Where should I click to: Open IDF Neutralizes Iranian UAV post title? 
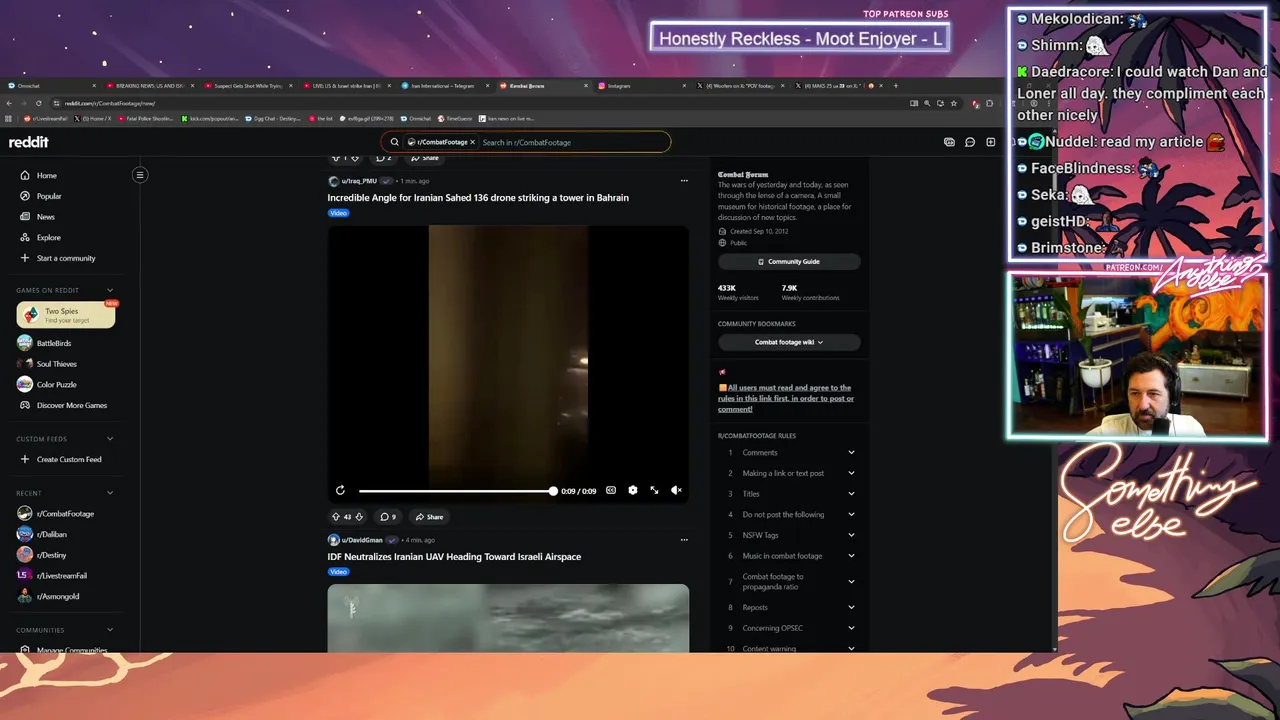pos(454,557)
